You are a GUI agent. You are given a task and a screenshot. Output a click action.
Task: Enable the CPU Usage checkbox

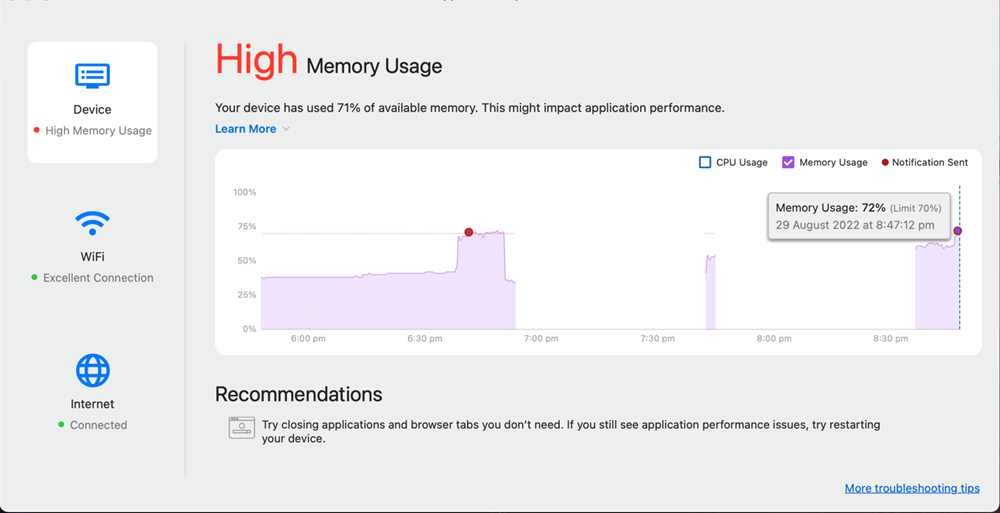click(705, 162)
